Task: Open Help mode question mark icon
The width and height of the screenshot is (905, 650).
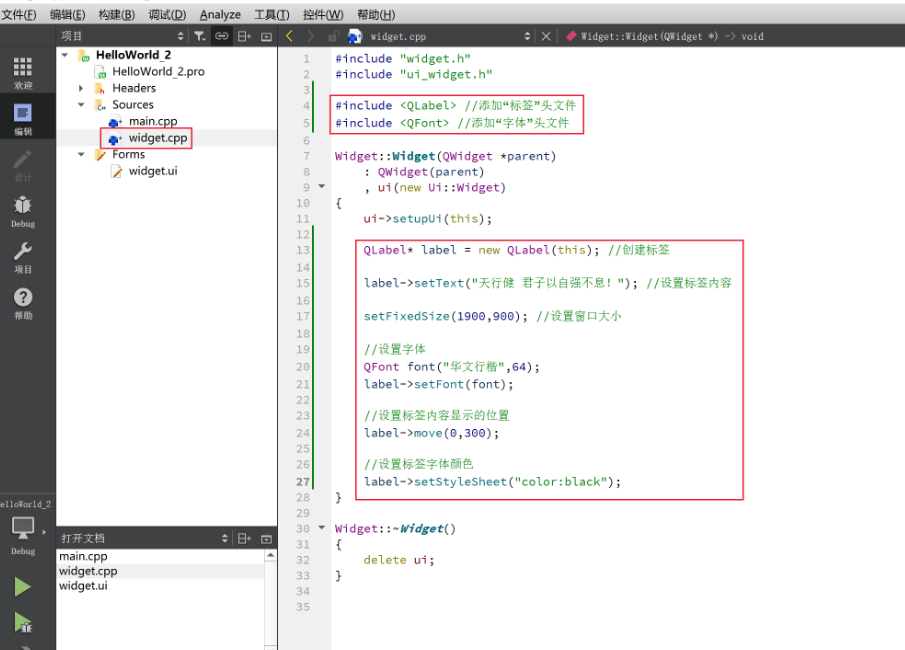Action: point(23,304)
